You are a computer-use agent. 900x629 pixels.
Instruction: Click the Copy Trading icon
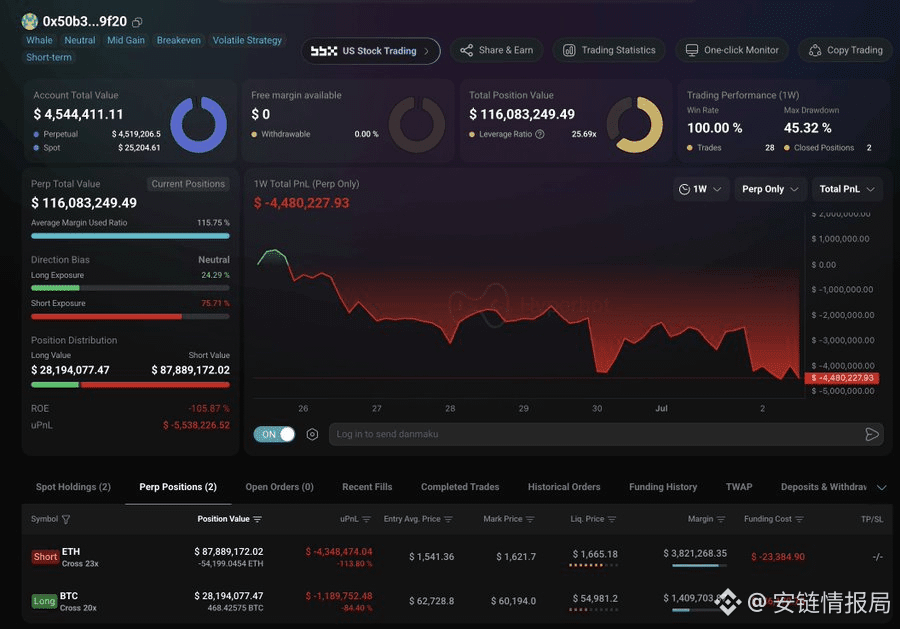click(x=814, y=51)
